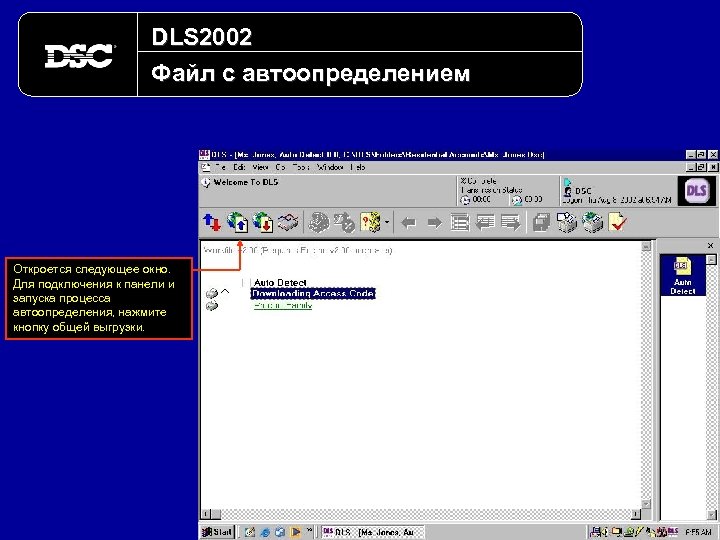Screen dimensions: 720x540
Task: Click the Welcome To DLS info icon
Action: coord(206,183)
